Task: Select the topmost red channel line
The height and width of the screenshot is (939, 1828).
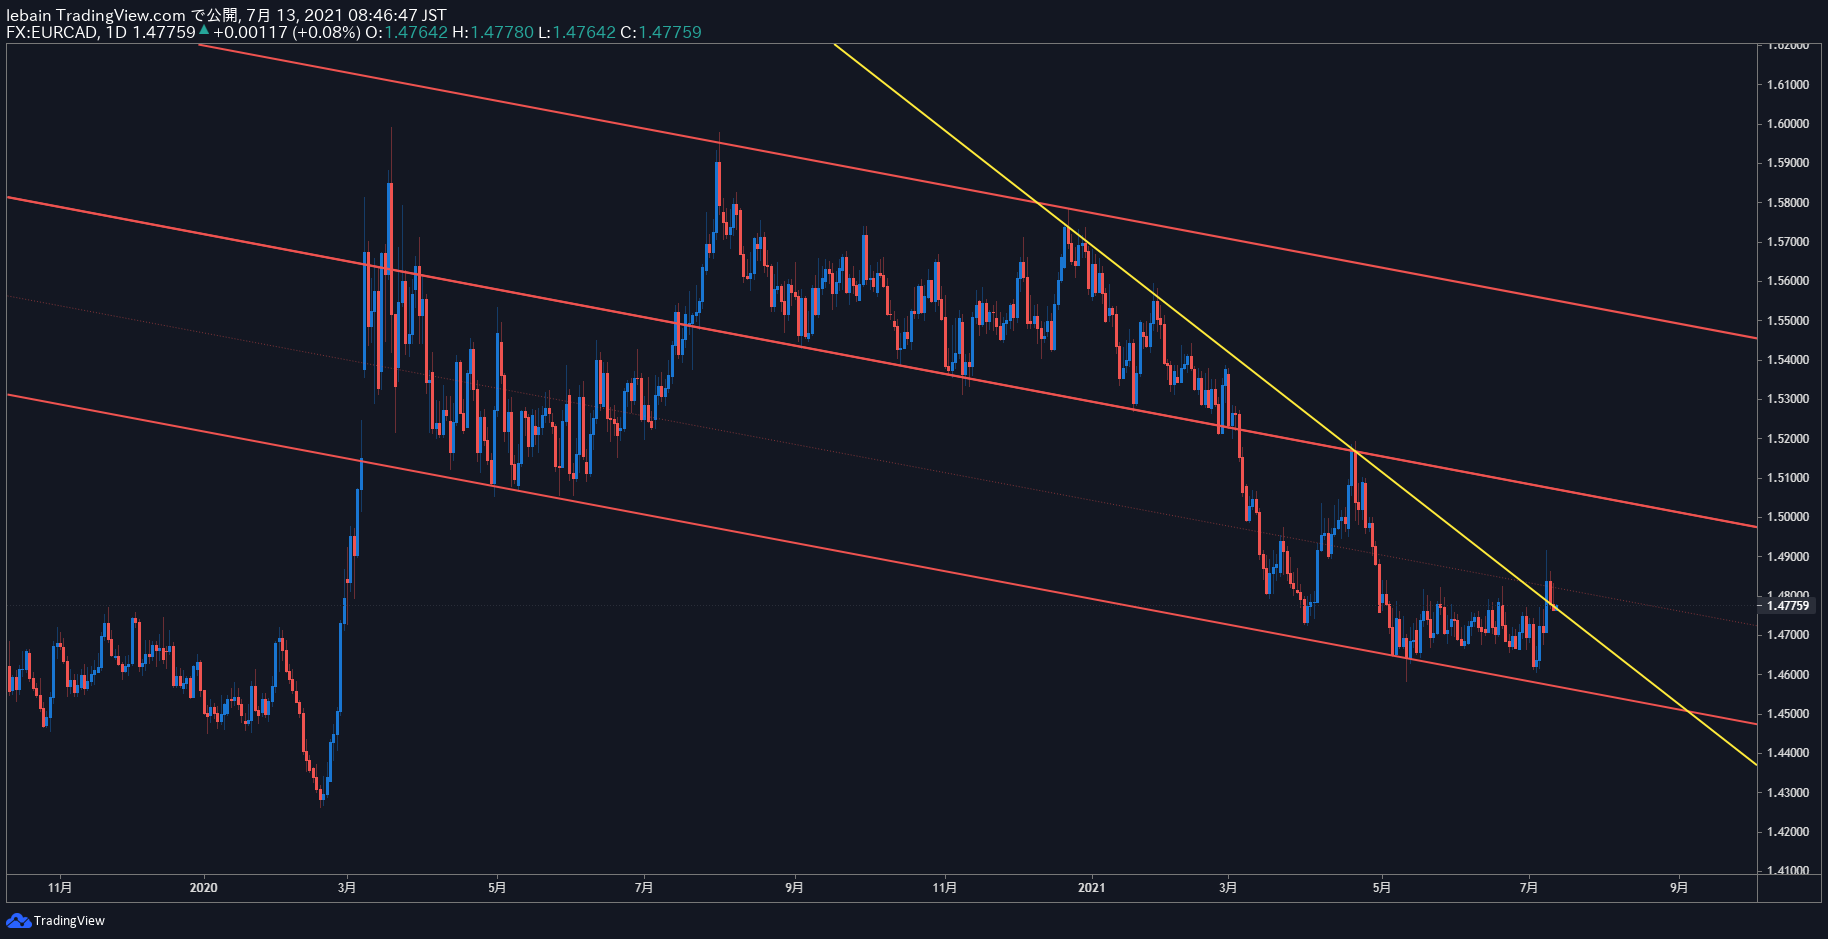Action: [978, 191]
